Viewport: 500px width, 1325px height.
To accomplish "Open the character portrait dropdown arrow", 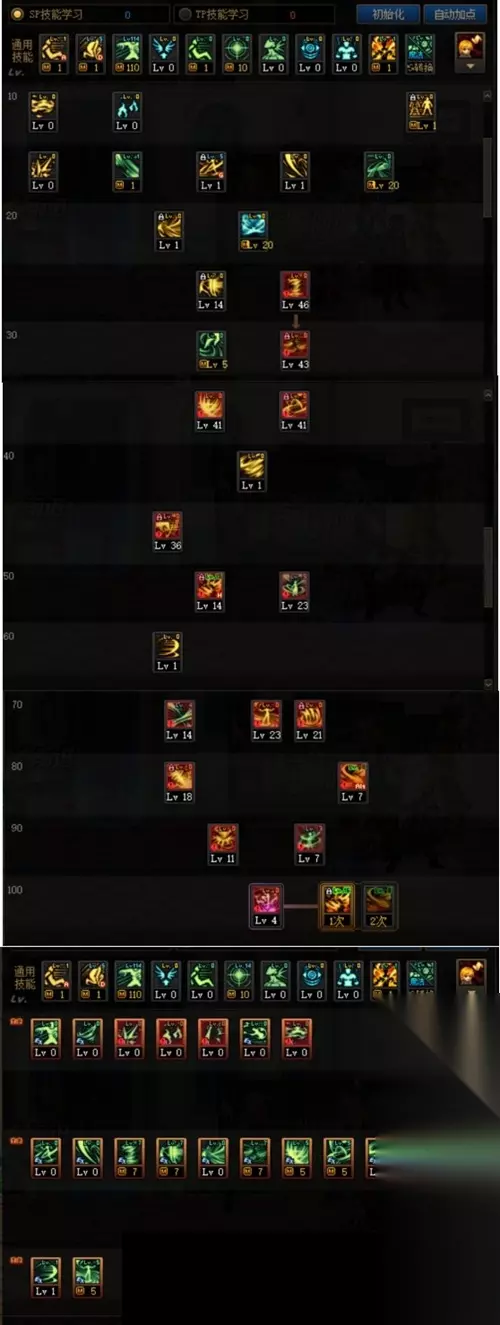I will 470,66.
